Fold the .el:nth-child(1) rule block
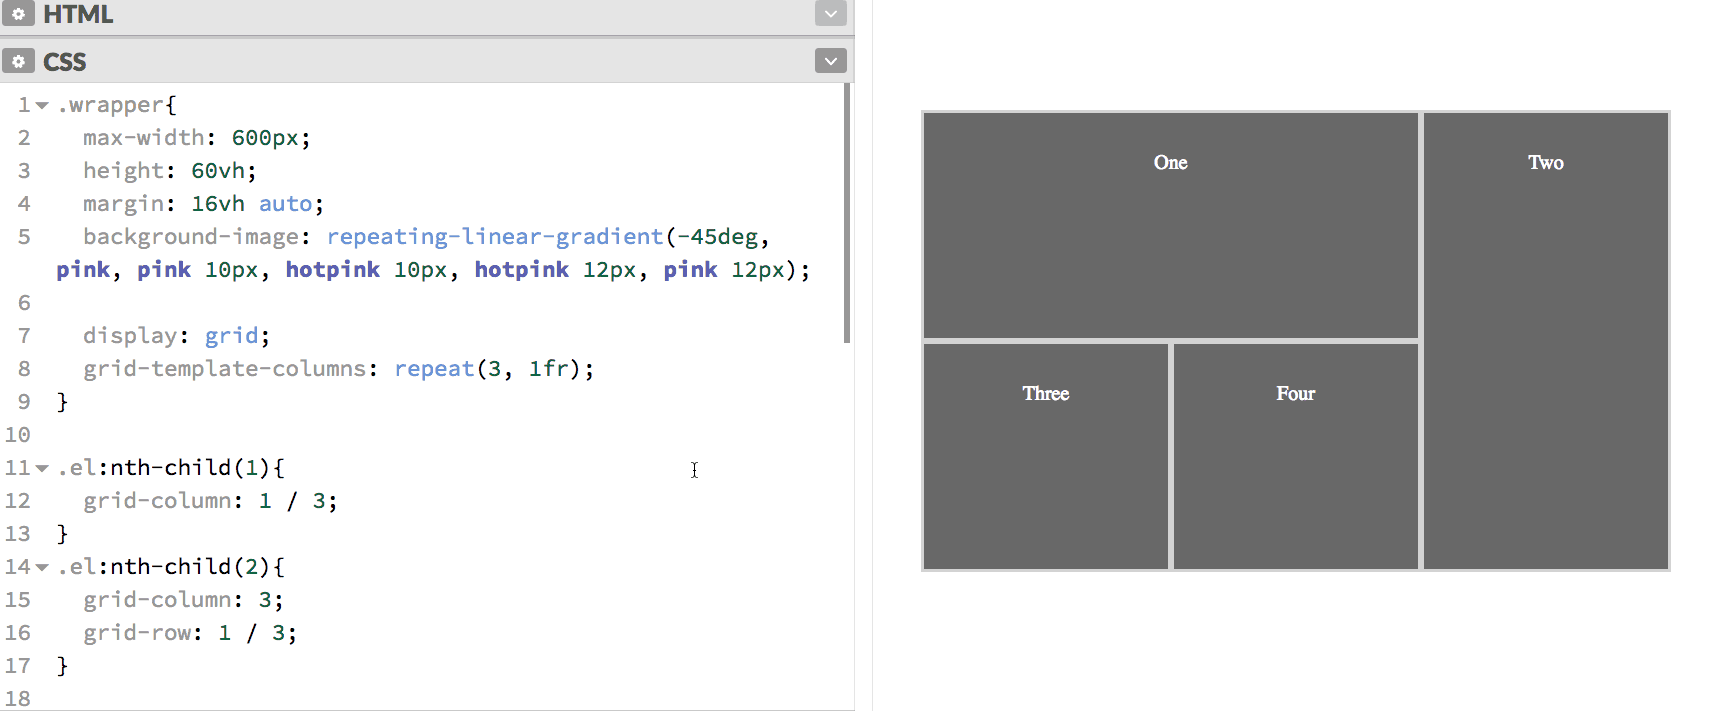 tap(42, 468)
